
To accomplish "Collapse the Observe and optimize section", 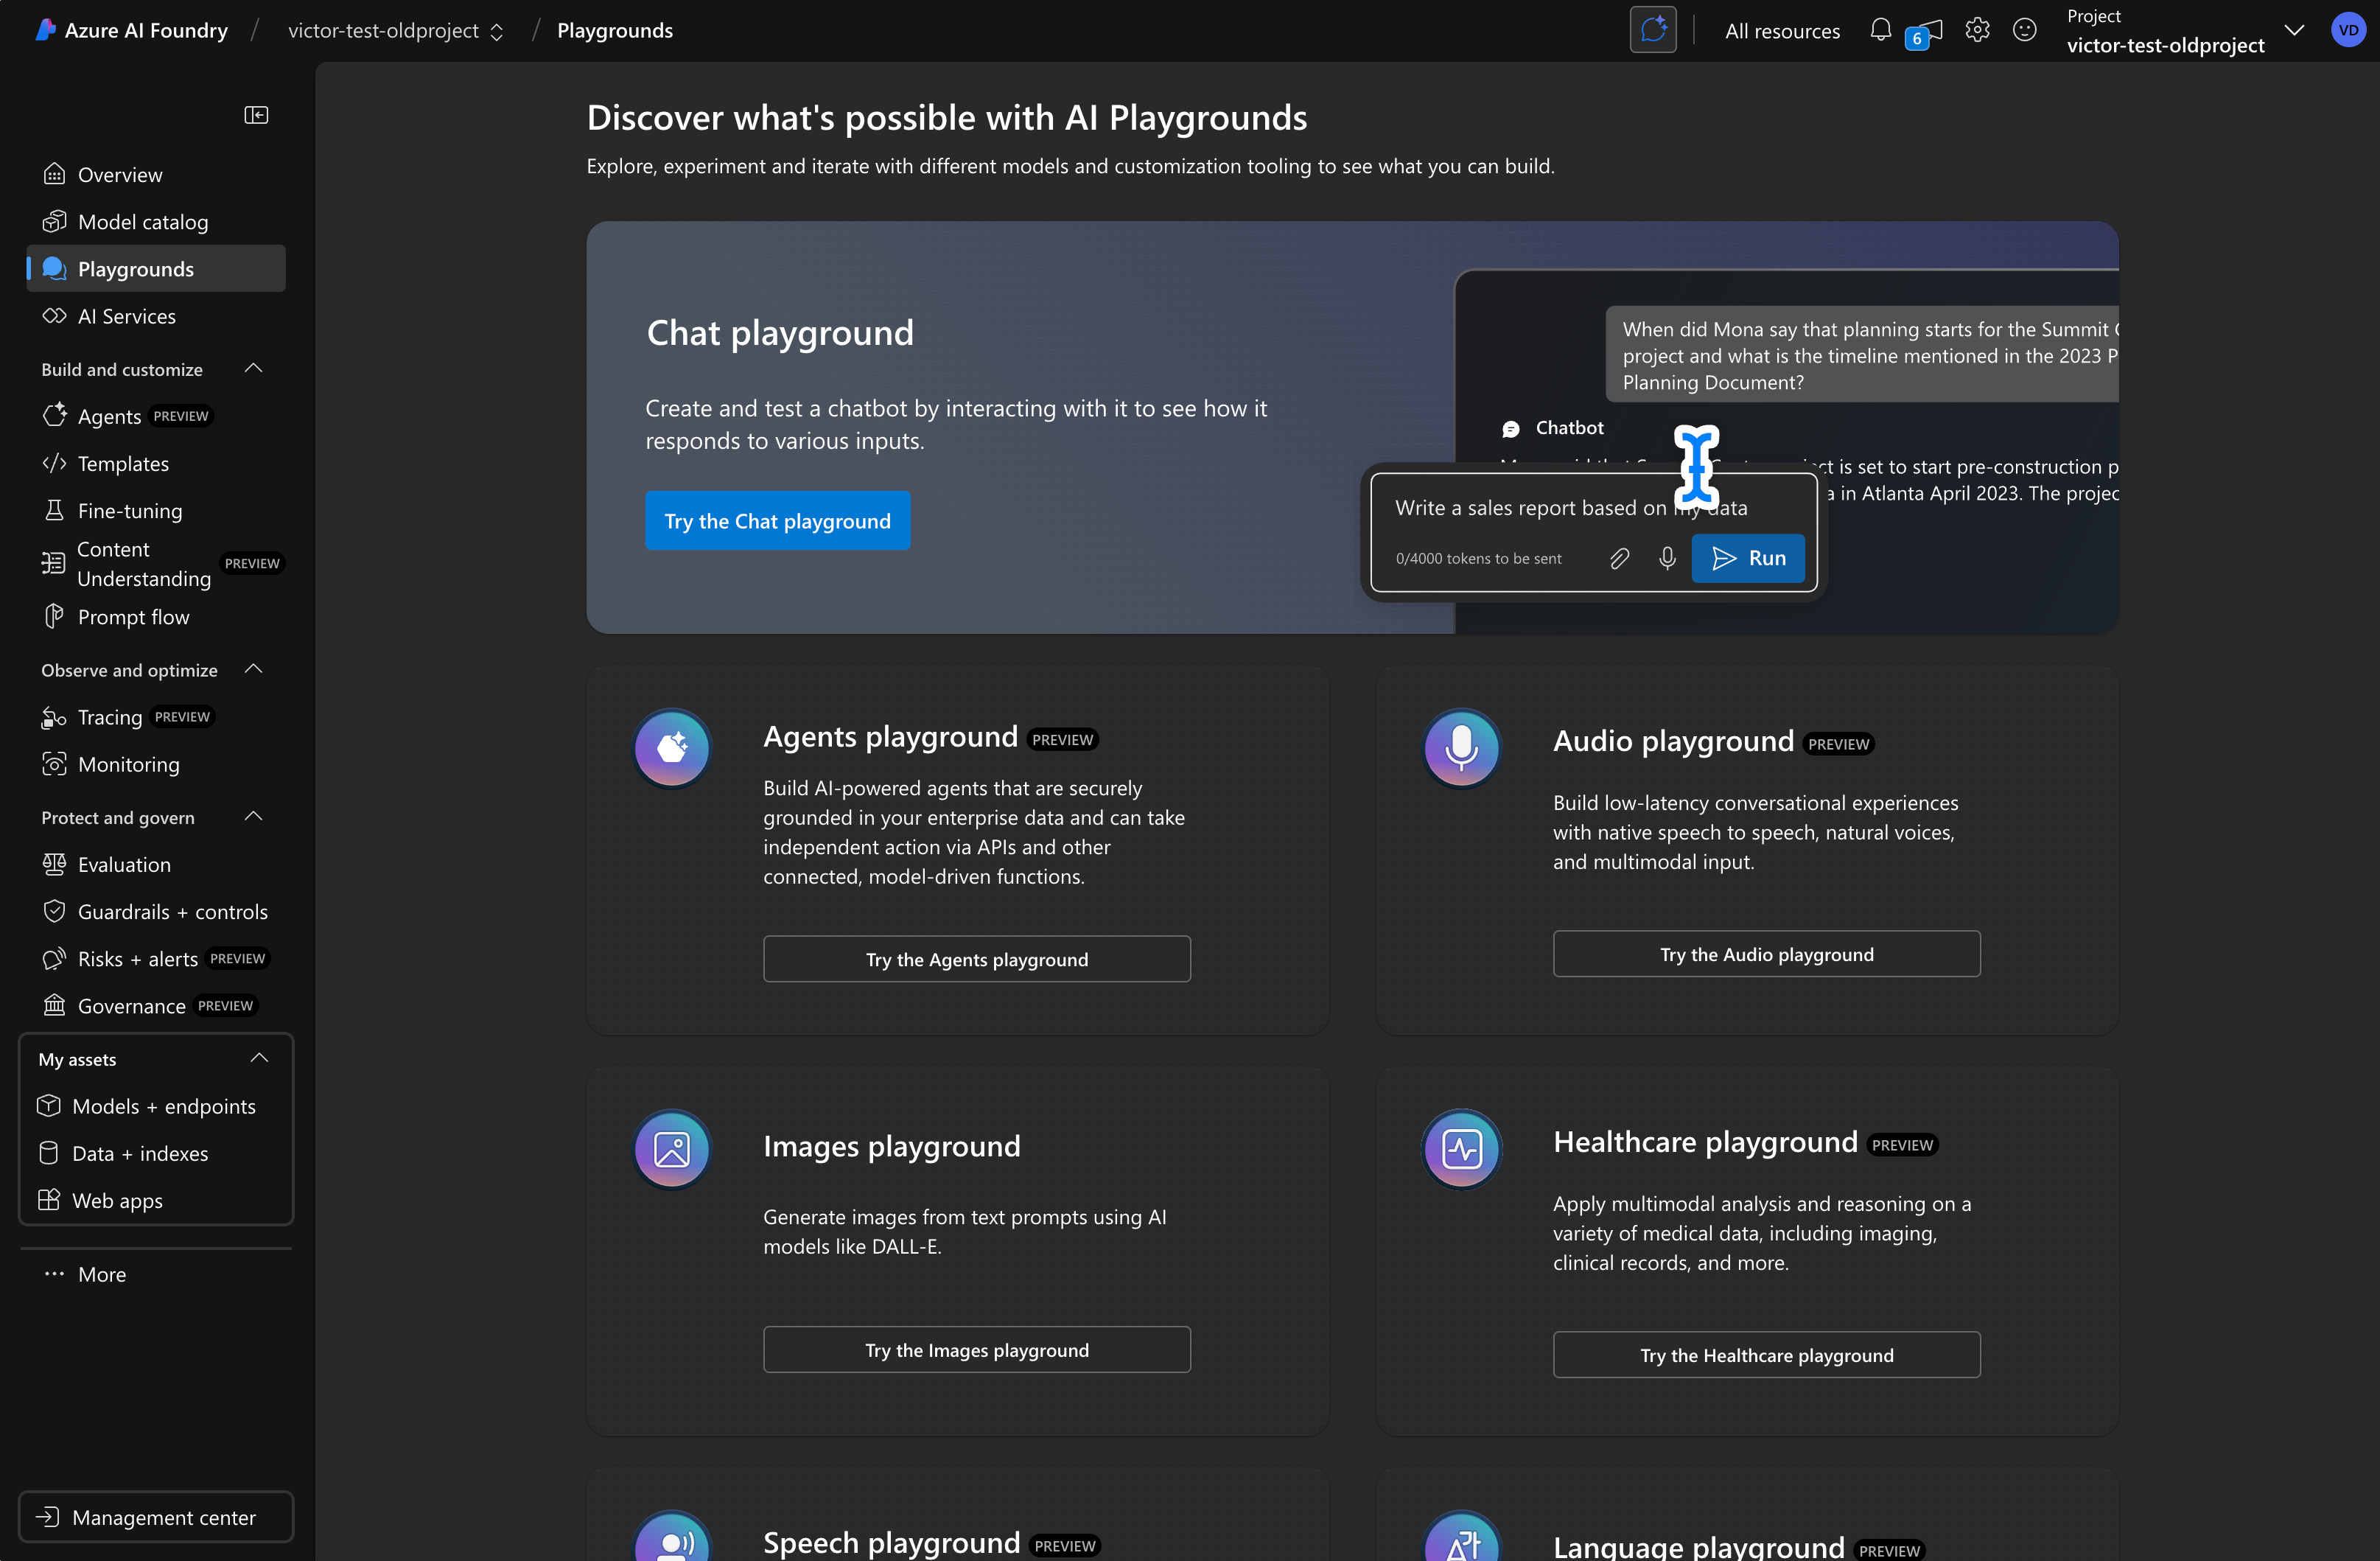I will click(254, 669).
